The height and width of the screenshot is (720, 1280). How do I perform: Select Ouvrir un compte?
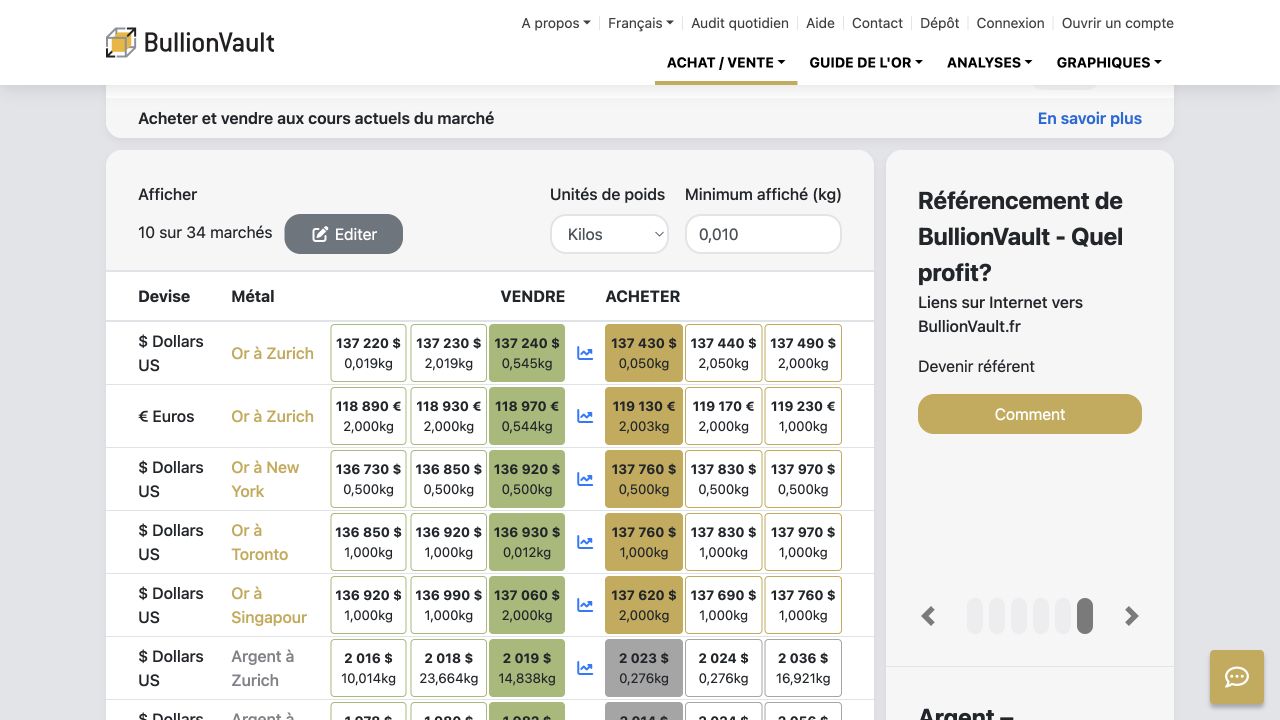(1118, 23)
